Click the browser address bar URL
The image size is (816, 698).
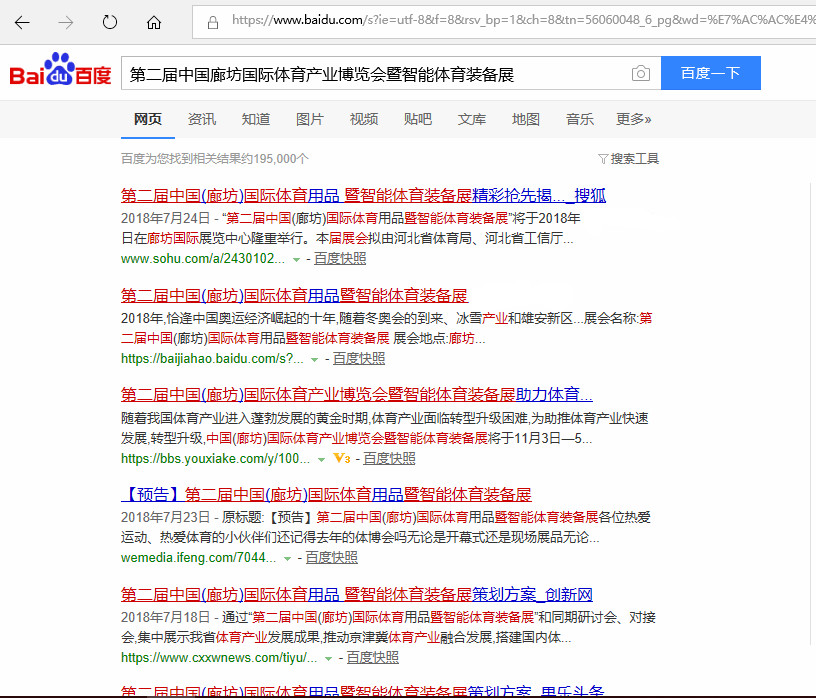(523, 21)
